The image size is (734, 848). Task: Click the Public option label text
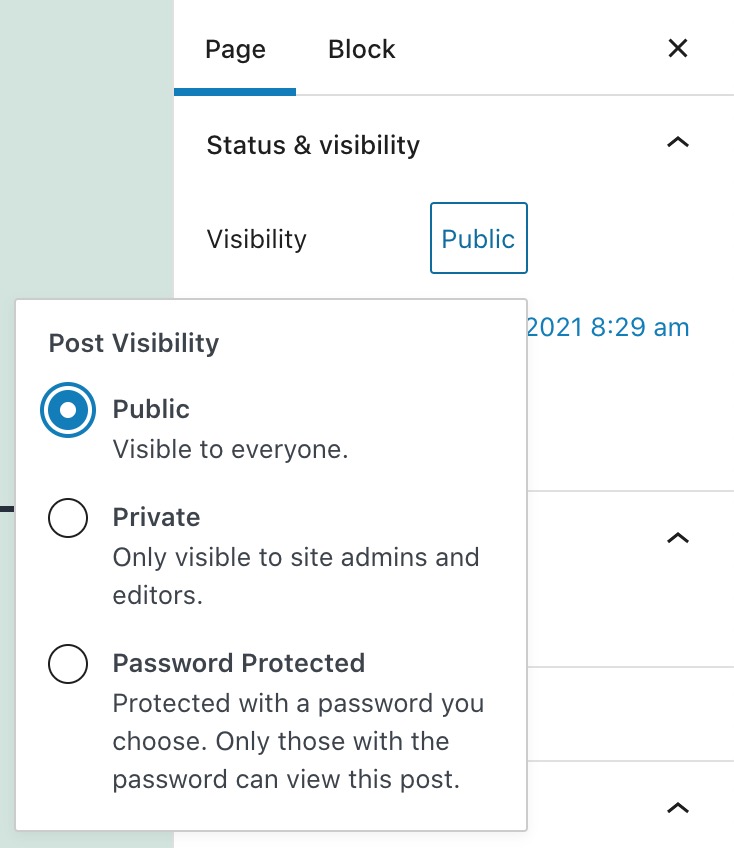[x=151, y=409]
